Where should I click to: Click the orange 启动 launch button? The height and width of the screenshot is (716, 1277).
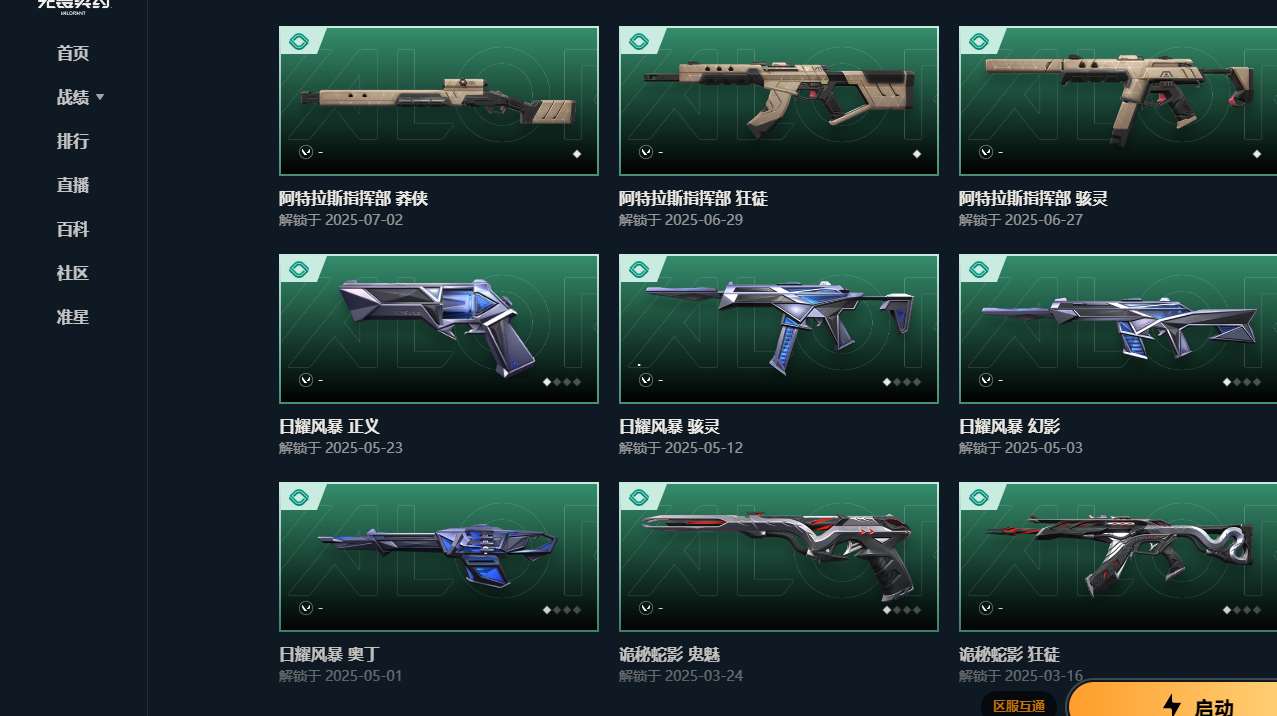tap(1172, 702)
